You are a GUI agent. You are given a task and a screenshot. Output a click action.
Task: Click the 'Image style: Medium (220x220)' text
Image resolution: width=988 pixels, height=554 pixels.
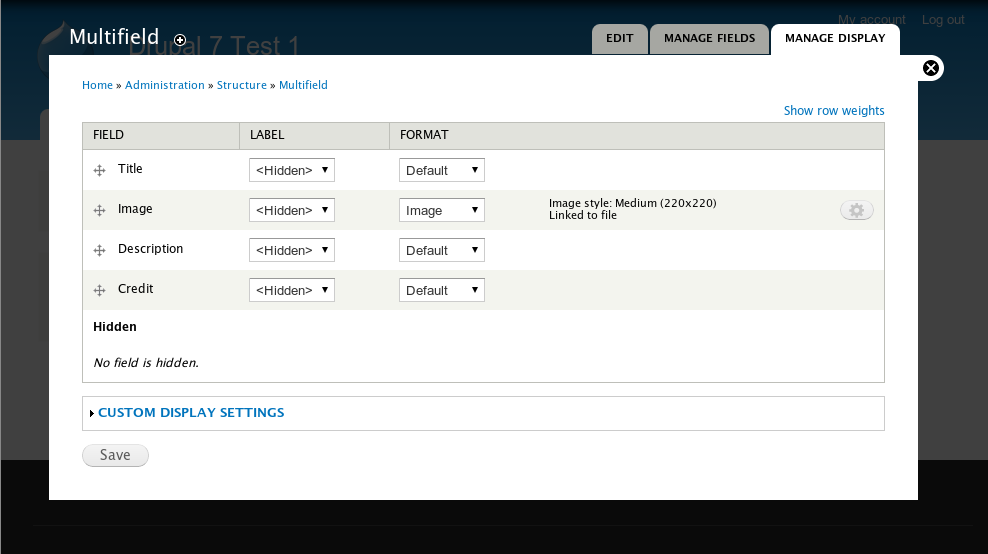click(x=633, y=203)
